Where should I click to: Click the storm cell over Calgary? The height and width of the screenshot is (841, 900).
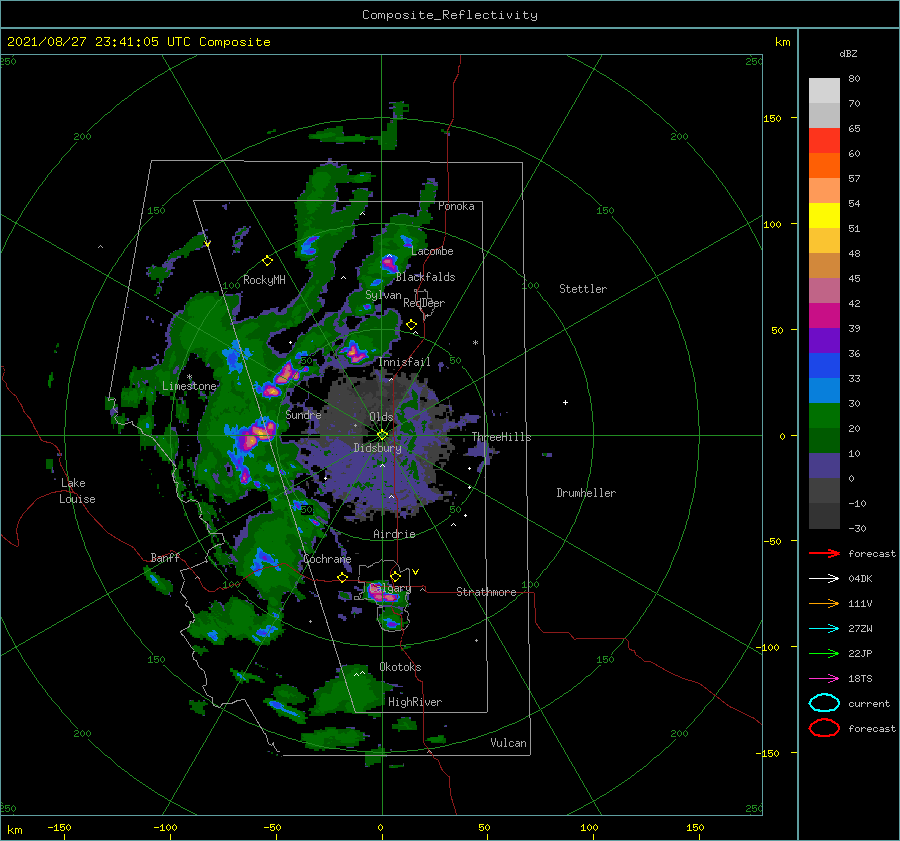click(385, 595)
